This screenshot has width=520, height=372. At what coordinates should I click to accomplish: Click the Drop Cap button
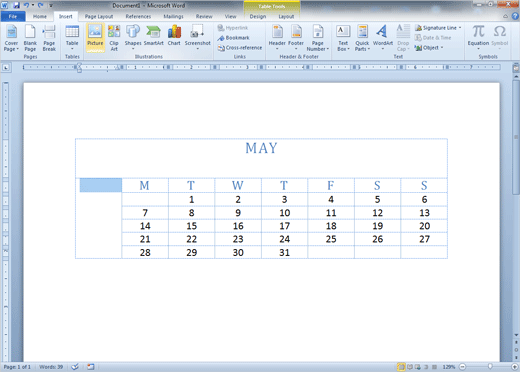(x=403, y=38)
